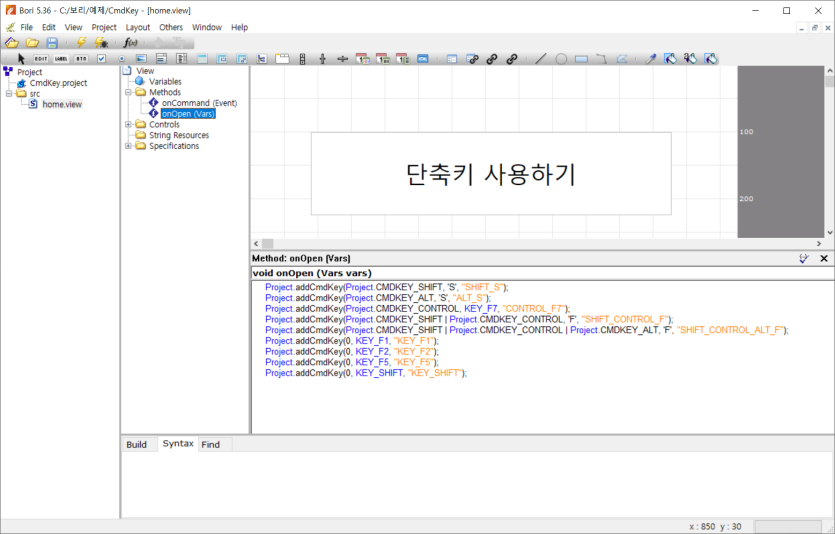Open the File menu
The width and height of the screenshot is (835, 534).
pos(27,27)
